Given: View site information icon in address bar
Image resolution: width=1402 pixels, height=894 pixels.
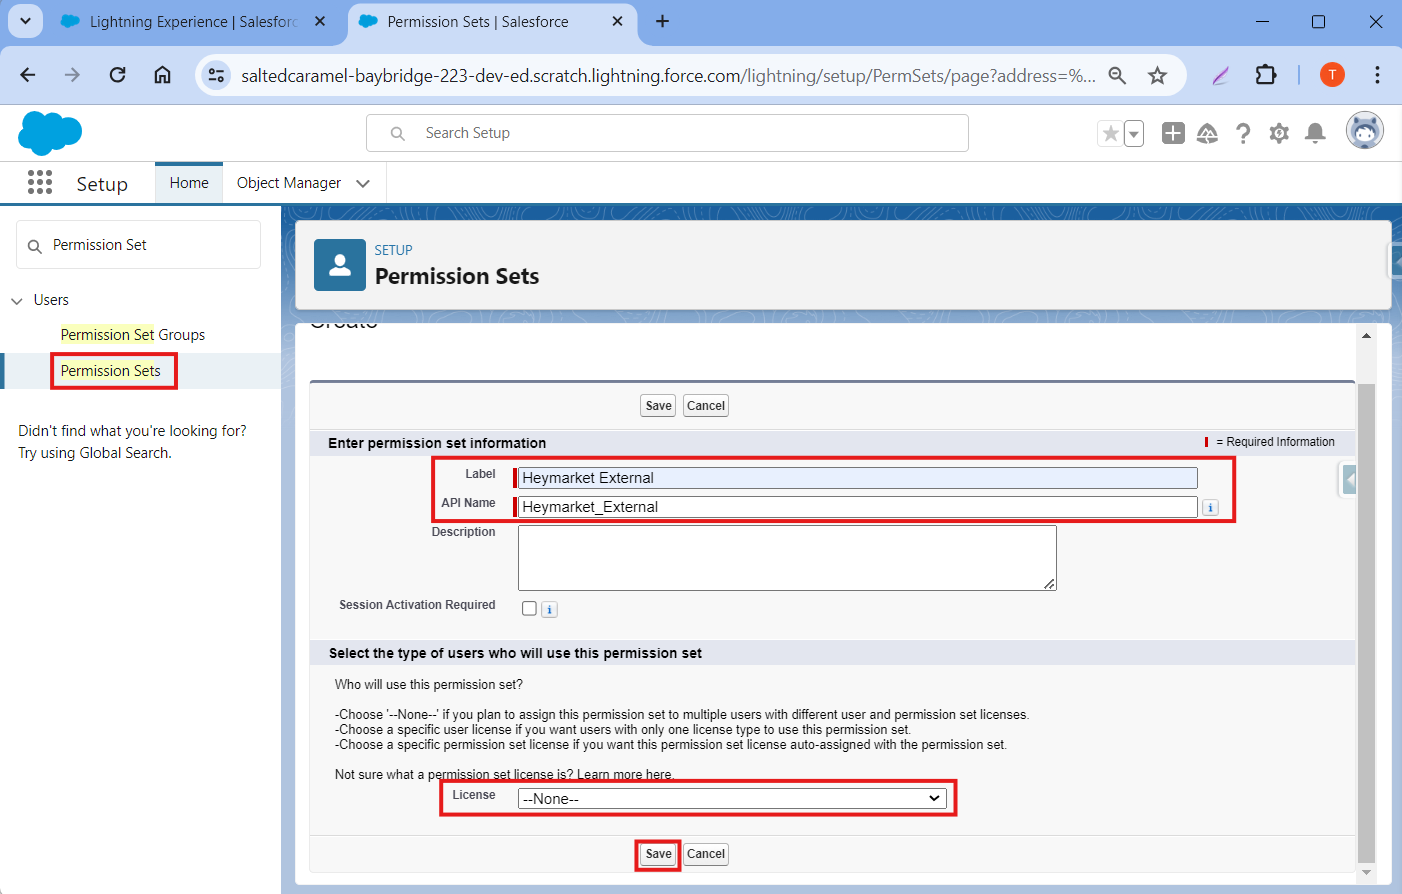Looking at the screenshot, I should (x=216, y=75).
